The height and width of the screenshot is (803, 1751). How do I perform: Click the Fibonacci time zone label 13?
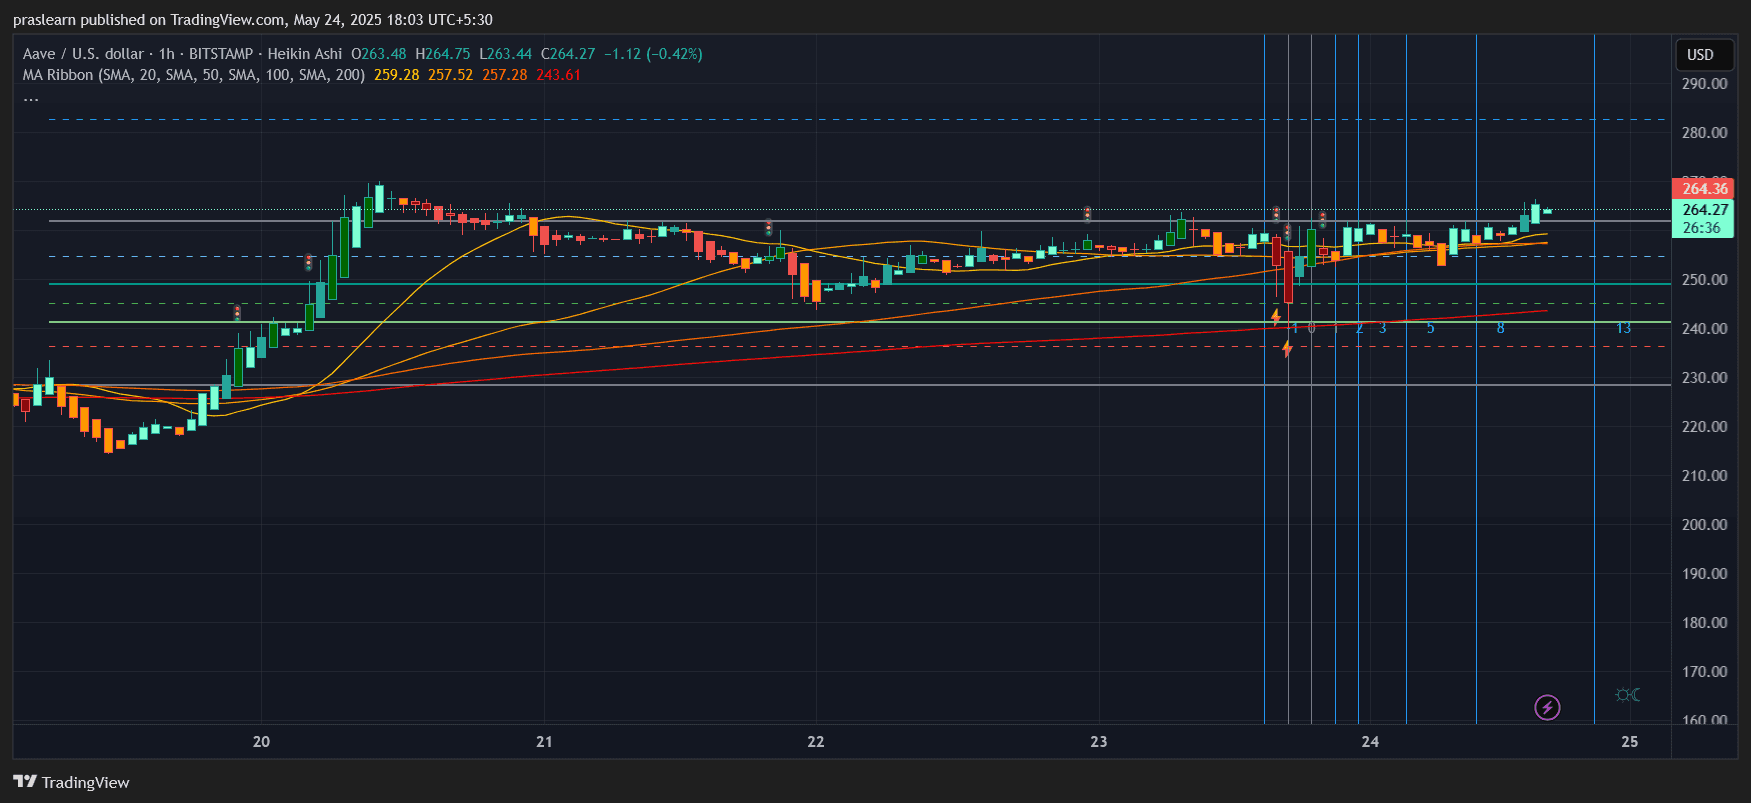(x=1623, y=328)
